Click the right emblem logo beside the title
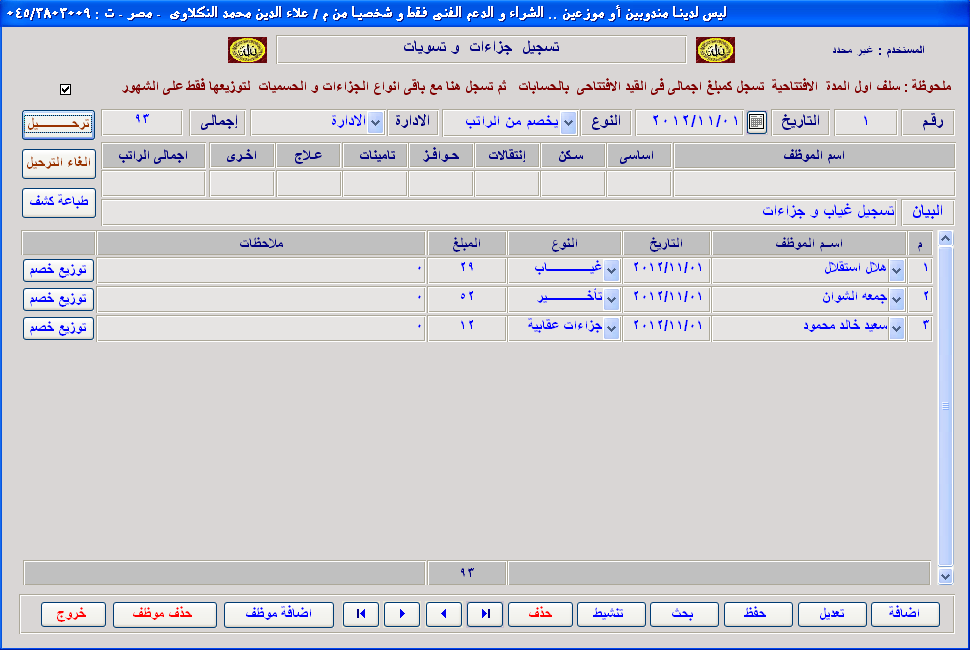This screenshot has width=970, height=650. [715, 50]
